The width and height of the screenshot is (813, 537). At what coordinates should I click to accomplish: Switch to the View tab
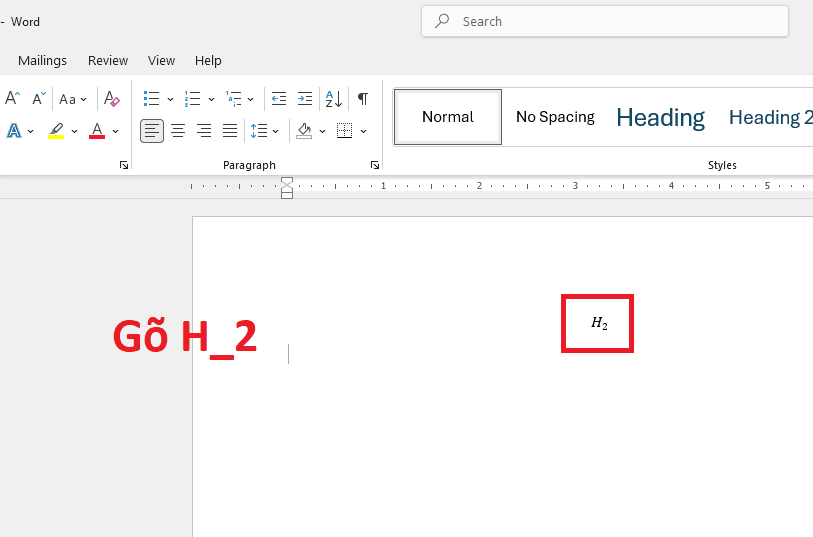(x=161, y=61)
